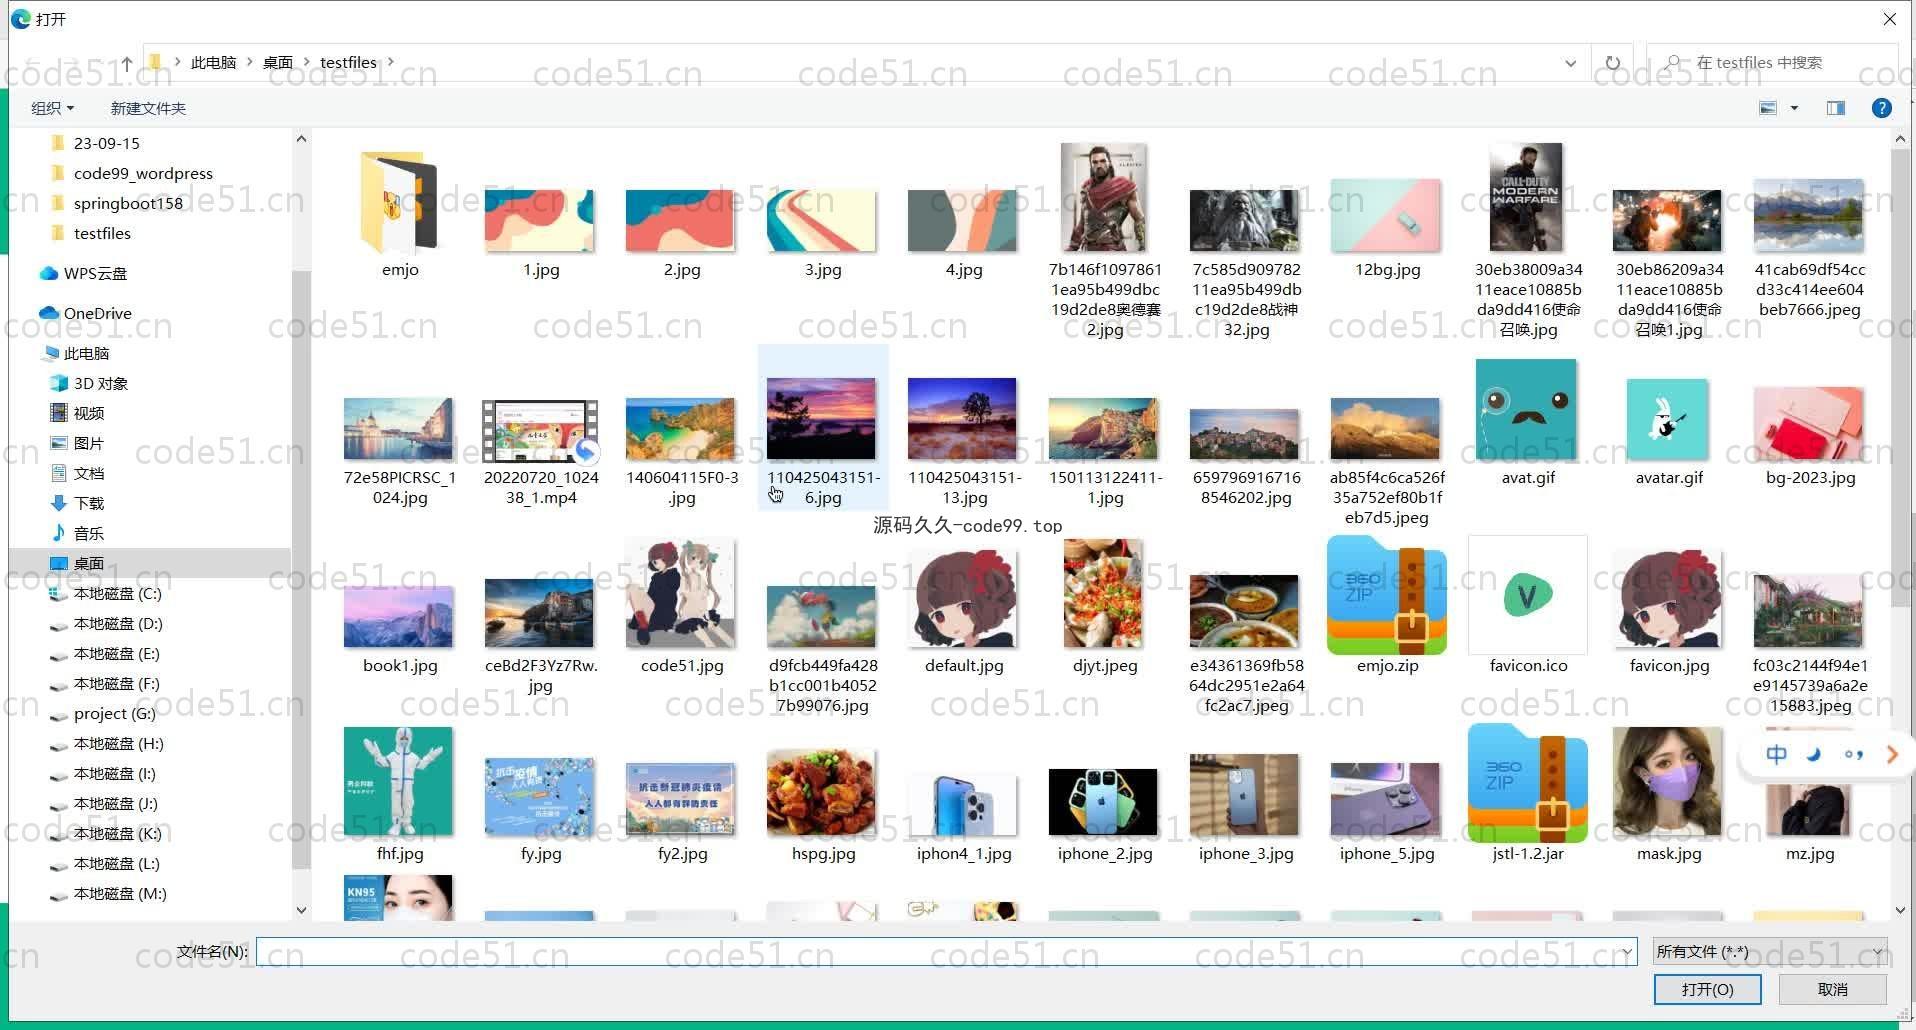The width and height of the screenshot is (1916, 1030).
Task: Select the hspg.jpg thumbnail
Action: click(822, 792)
